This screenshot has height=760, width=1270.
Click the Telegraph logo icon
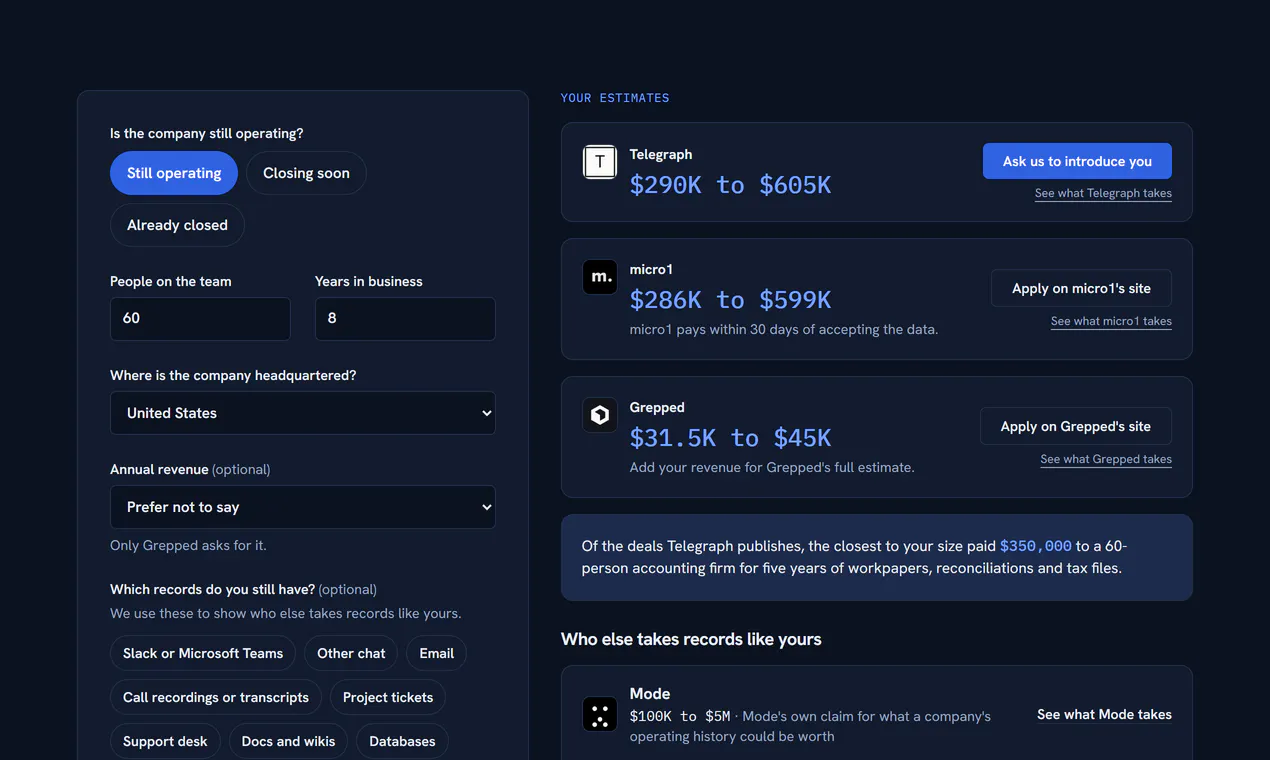600,162
